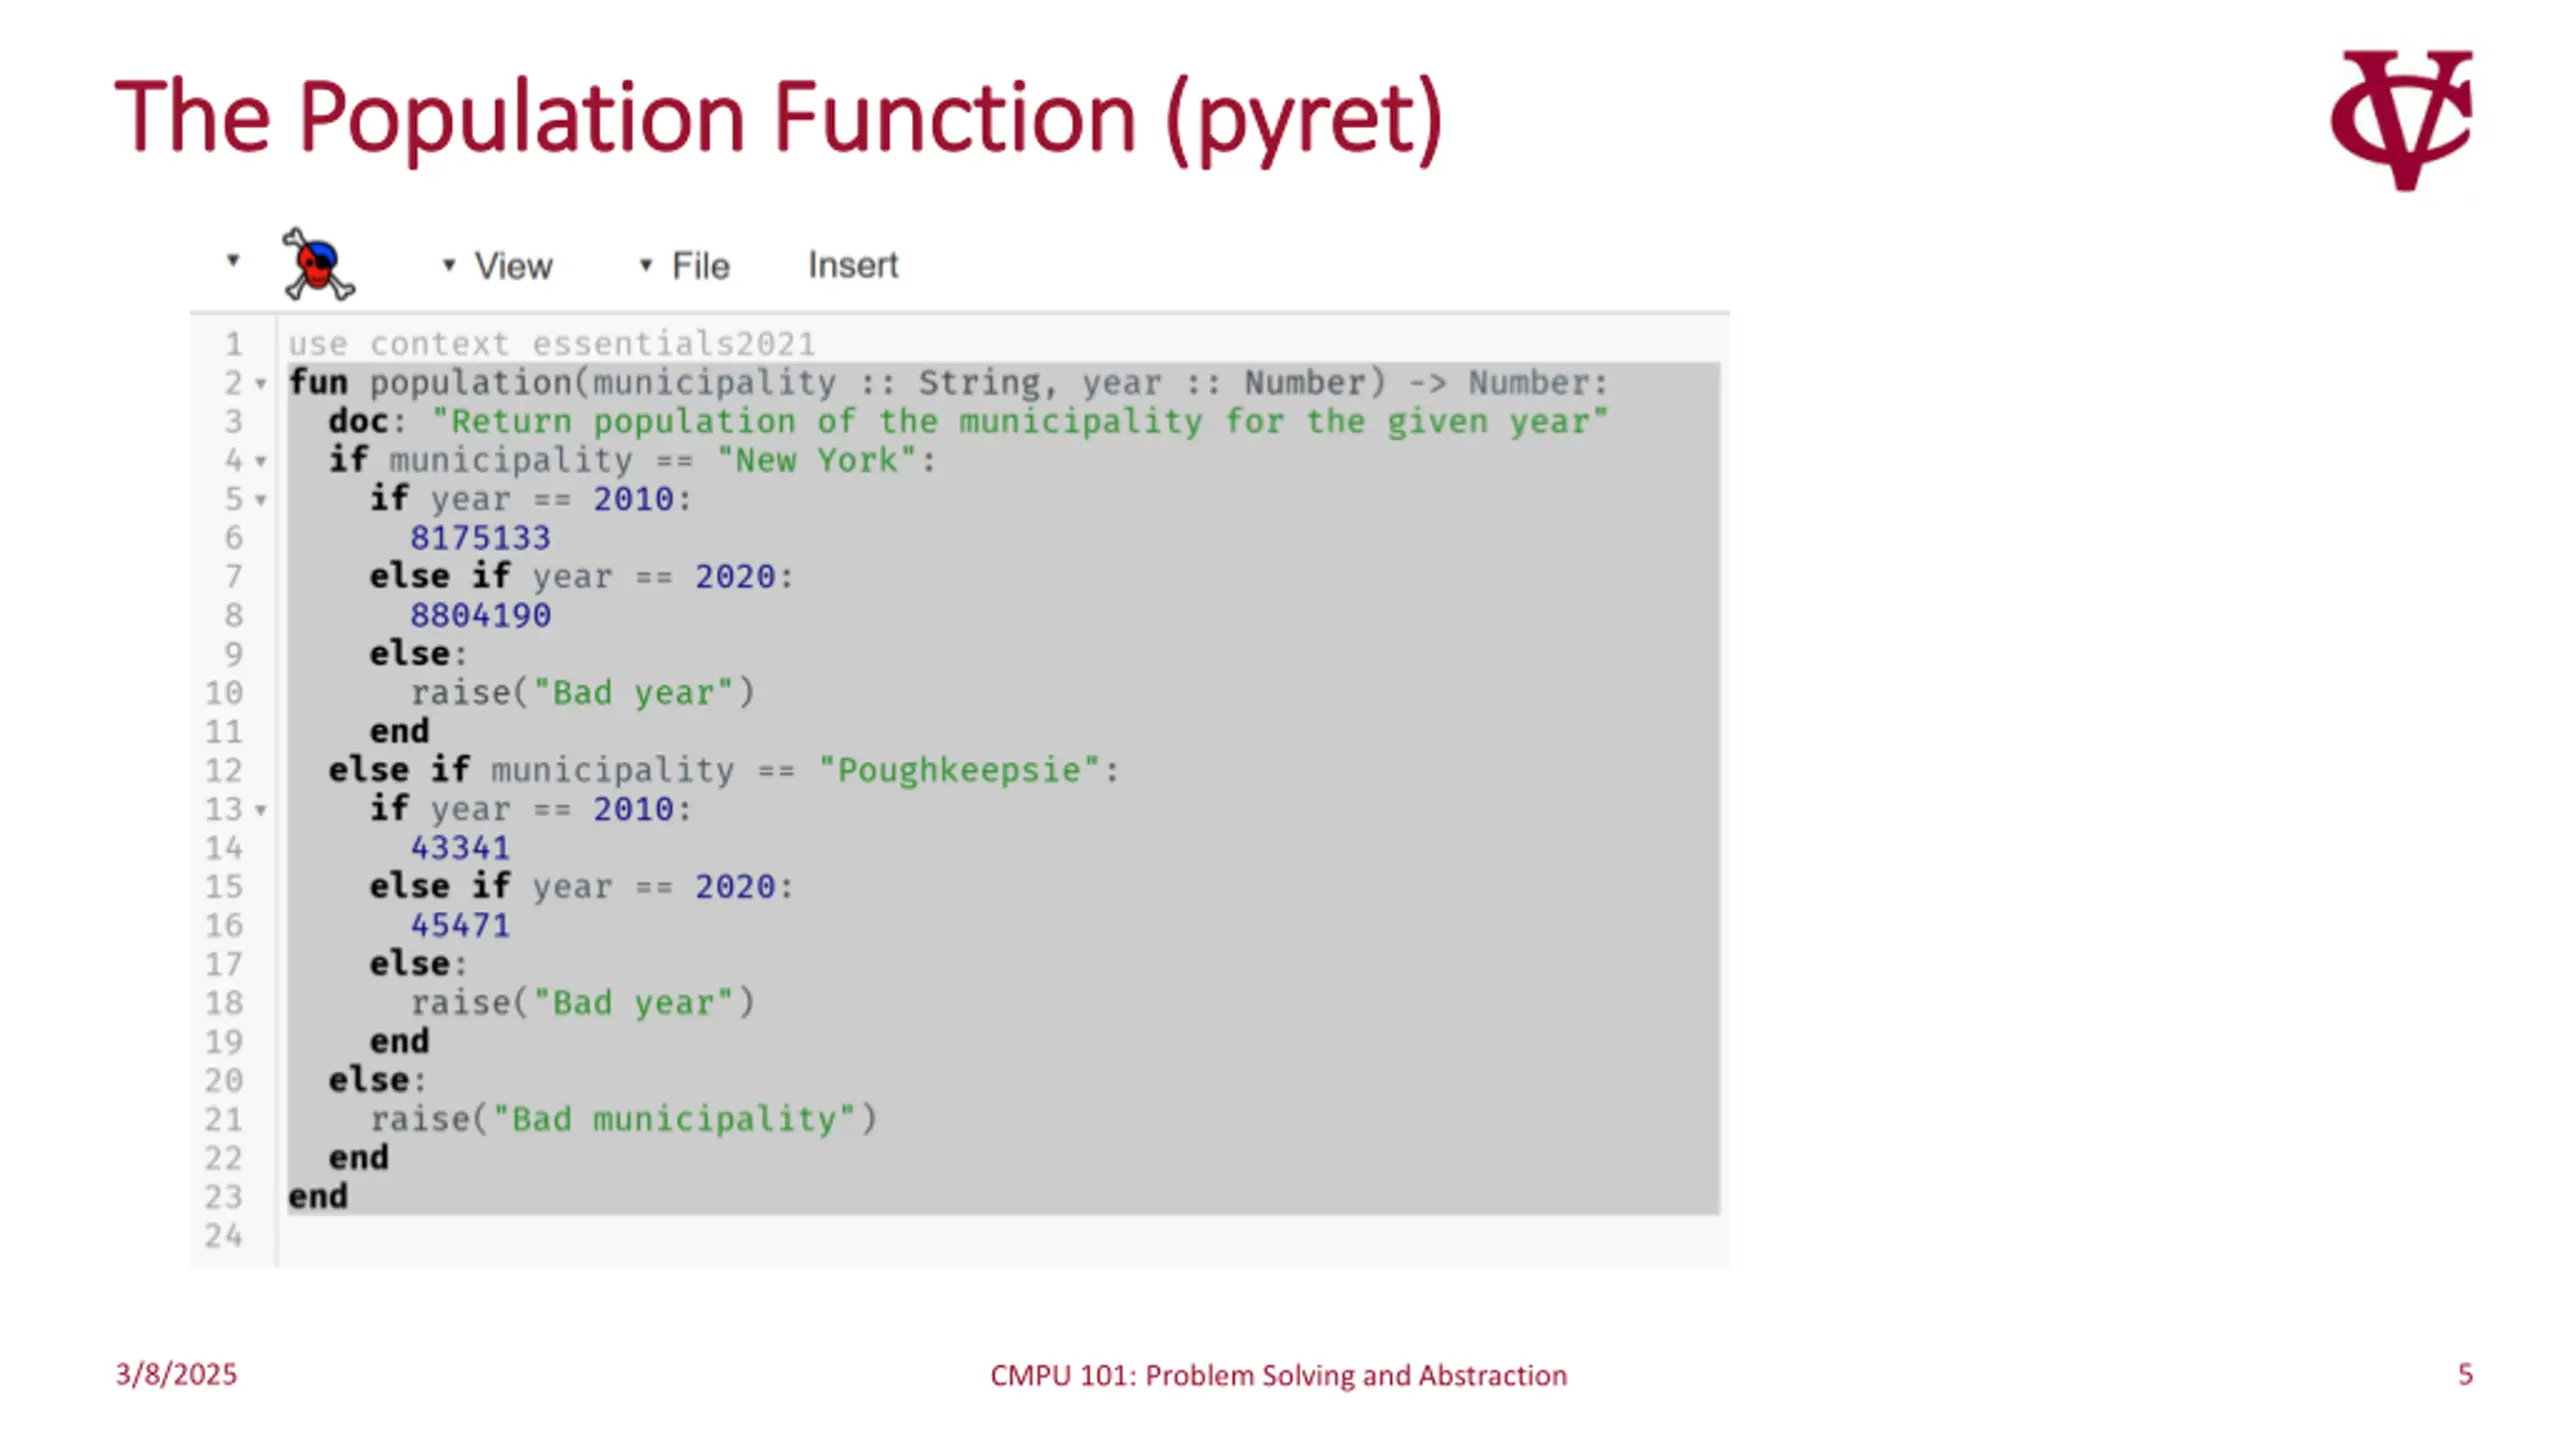Click the slide date 3/8/2025

[x=176, y=1375]
